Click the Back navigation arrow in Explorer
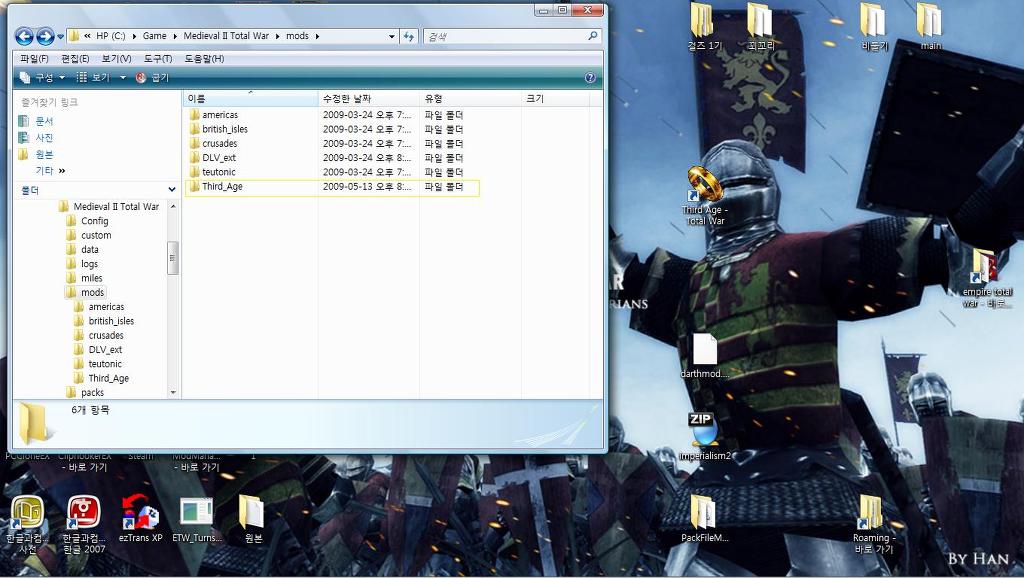The width and height of the screenshot is (1024, 578). [x=24, y=36]
